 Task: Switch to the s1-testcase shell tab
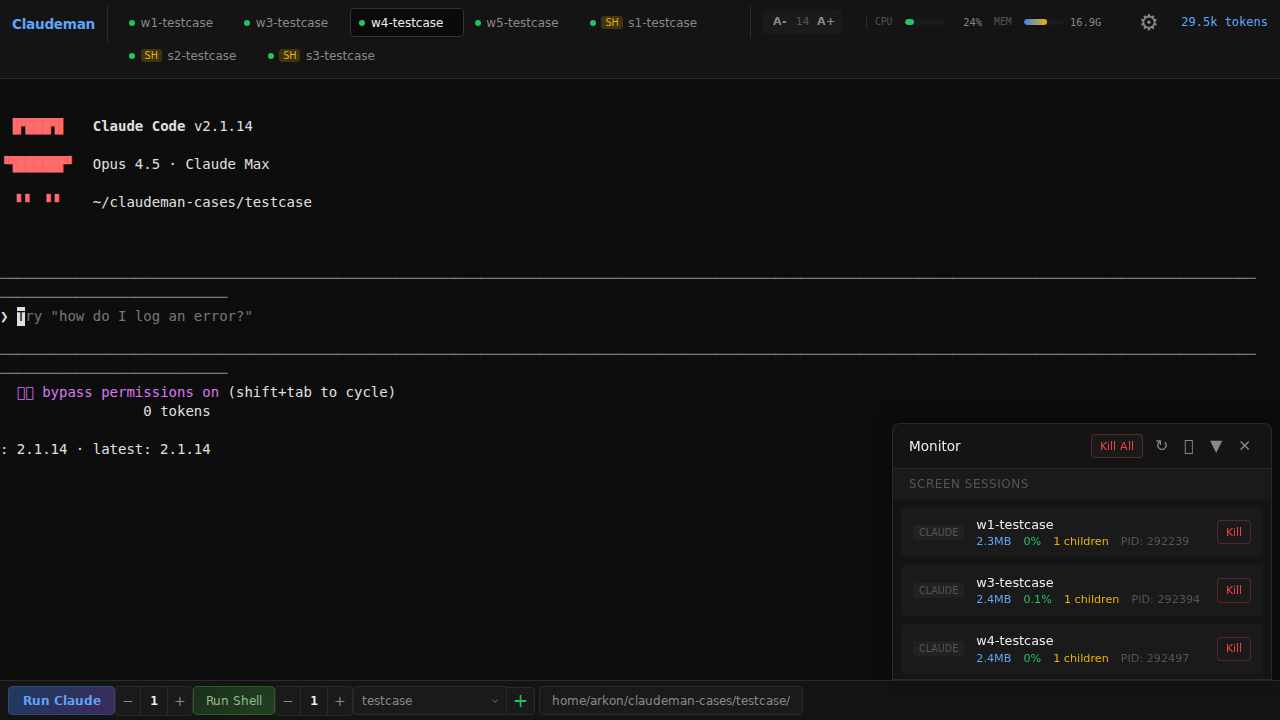tap(643, 22)
